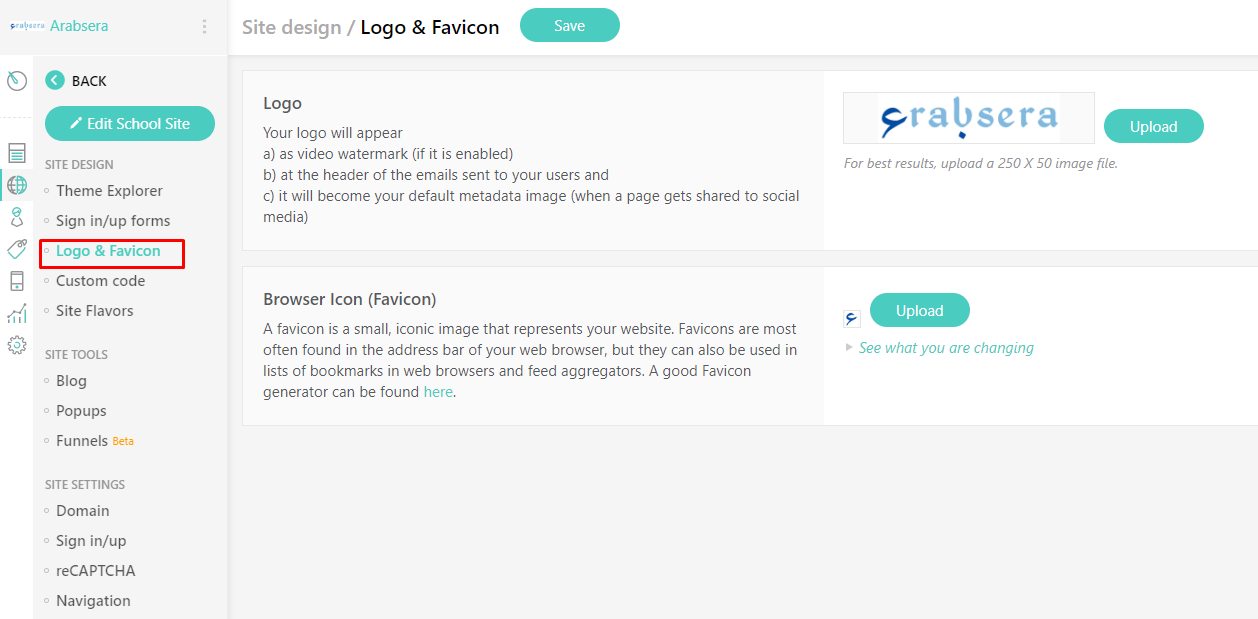Open Sign in/up forms menu item
The height and width of the screenshot is (619, 1258).
tap(113, 221)
